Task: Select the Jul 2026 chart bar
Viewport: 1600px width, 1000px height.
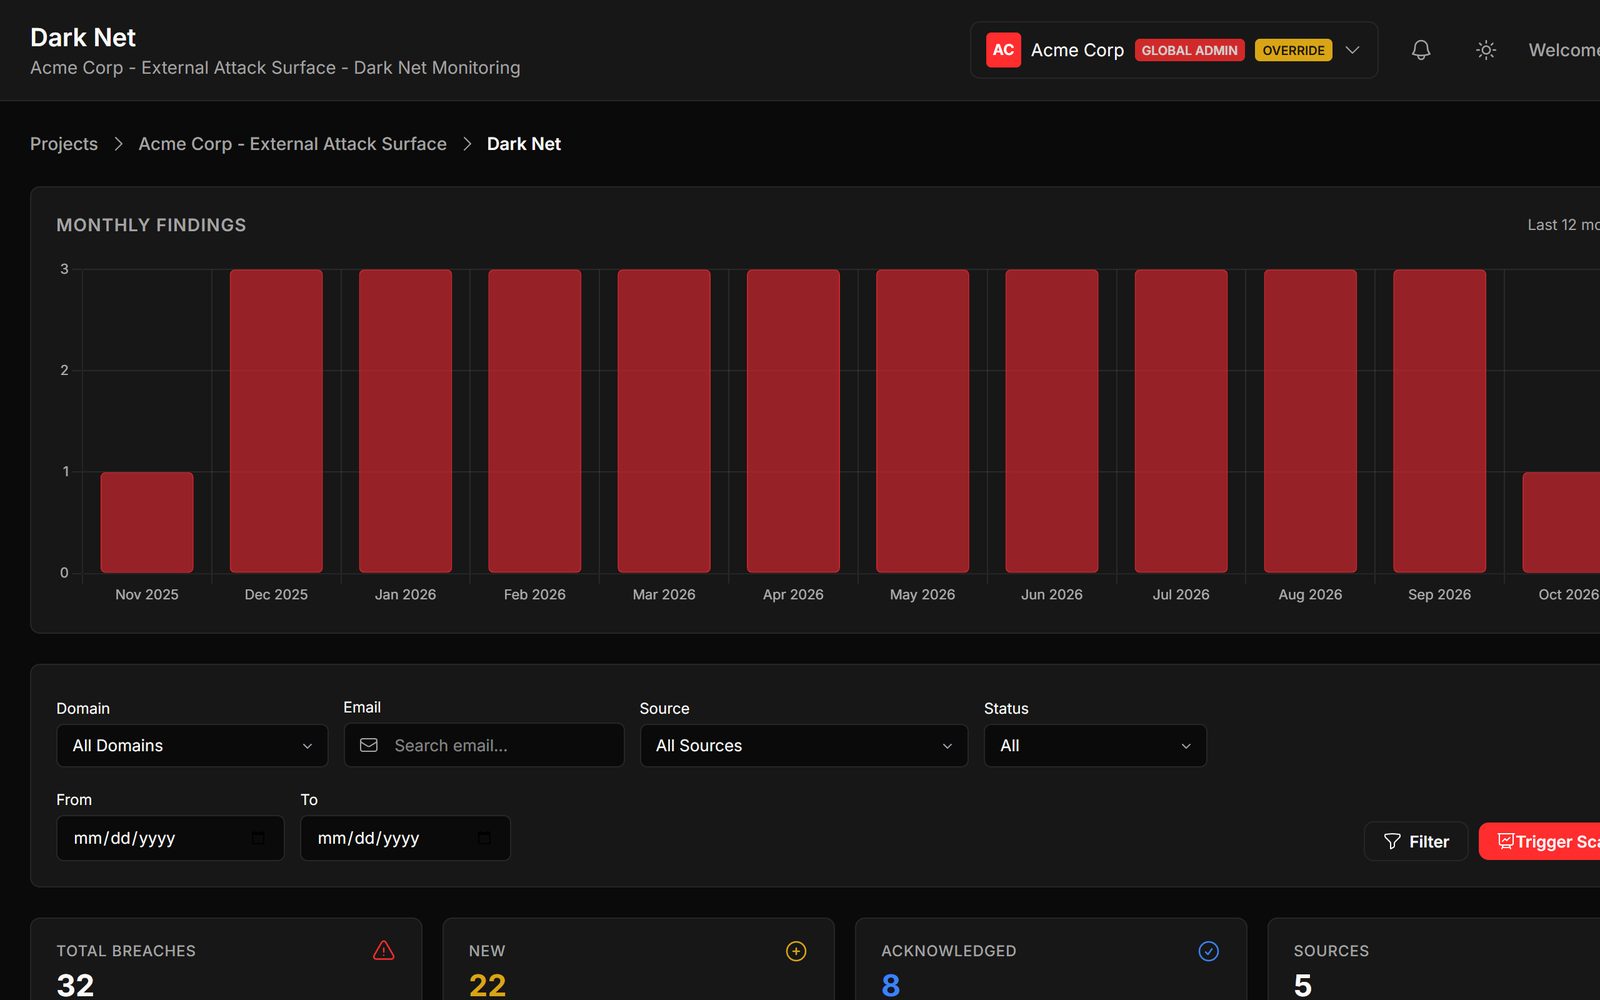Action: pos(1181,421)
